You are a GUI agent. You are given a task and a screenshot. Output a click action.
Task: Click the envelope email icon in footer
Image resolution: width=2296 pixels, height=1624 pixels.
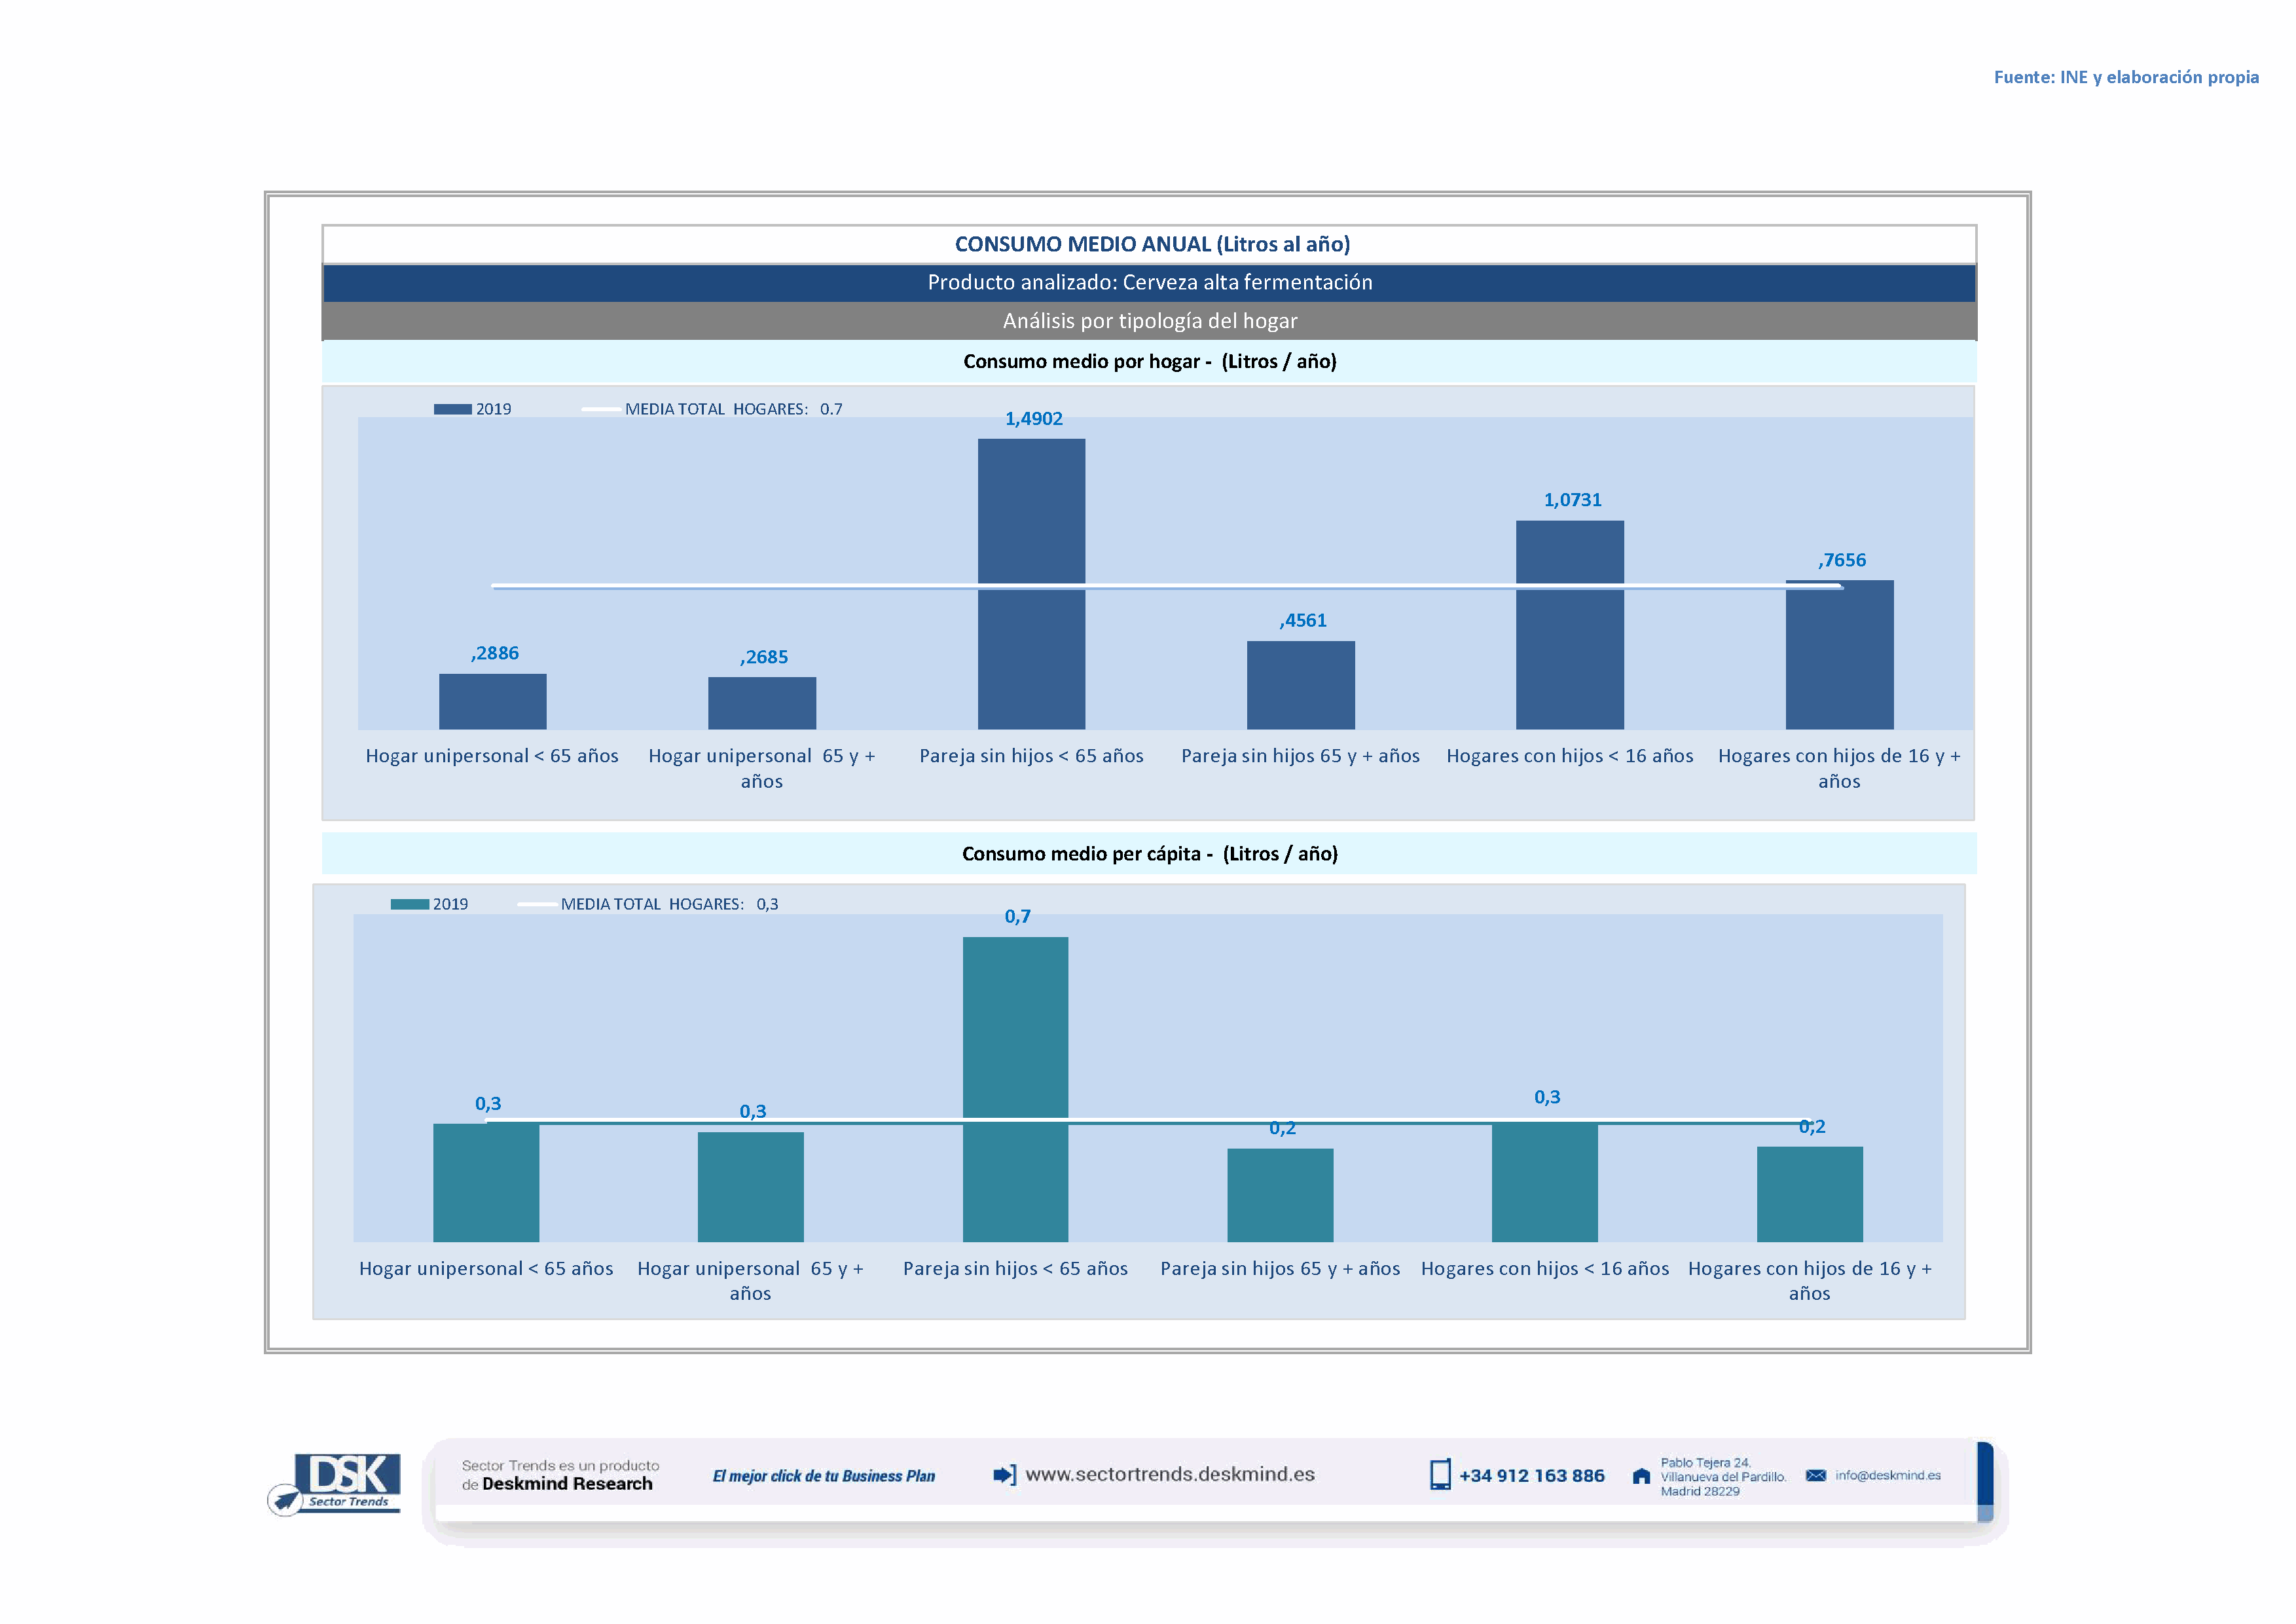click(x=1815, y=1475)
